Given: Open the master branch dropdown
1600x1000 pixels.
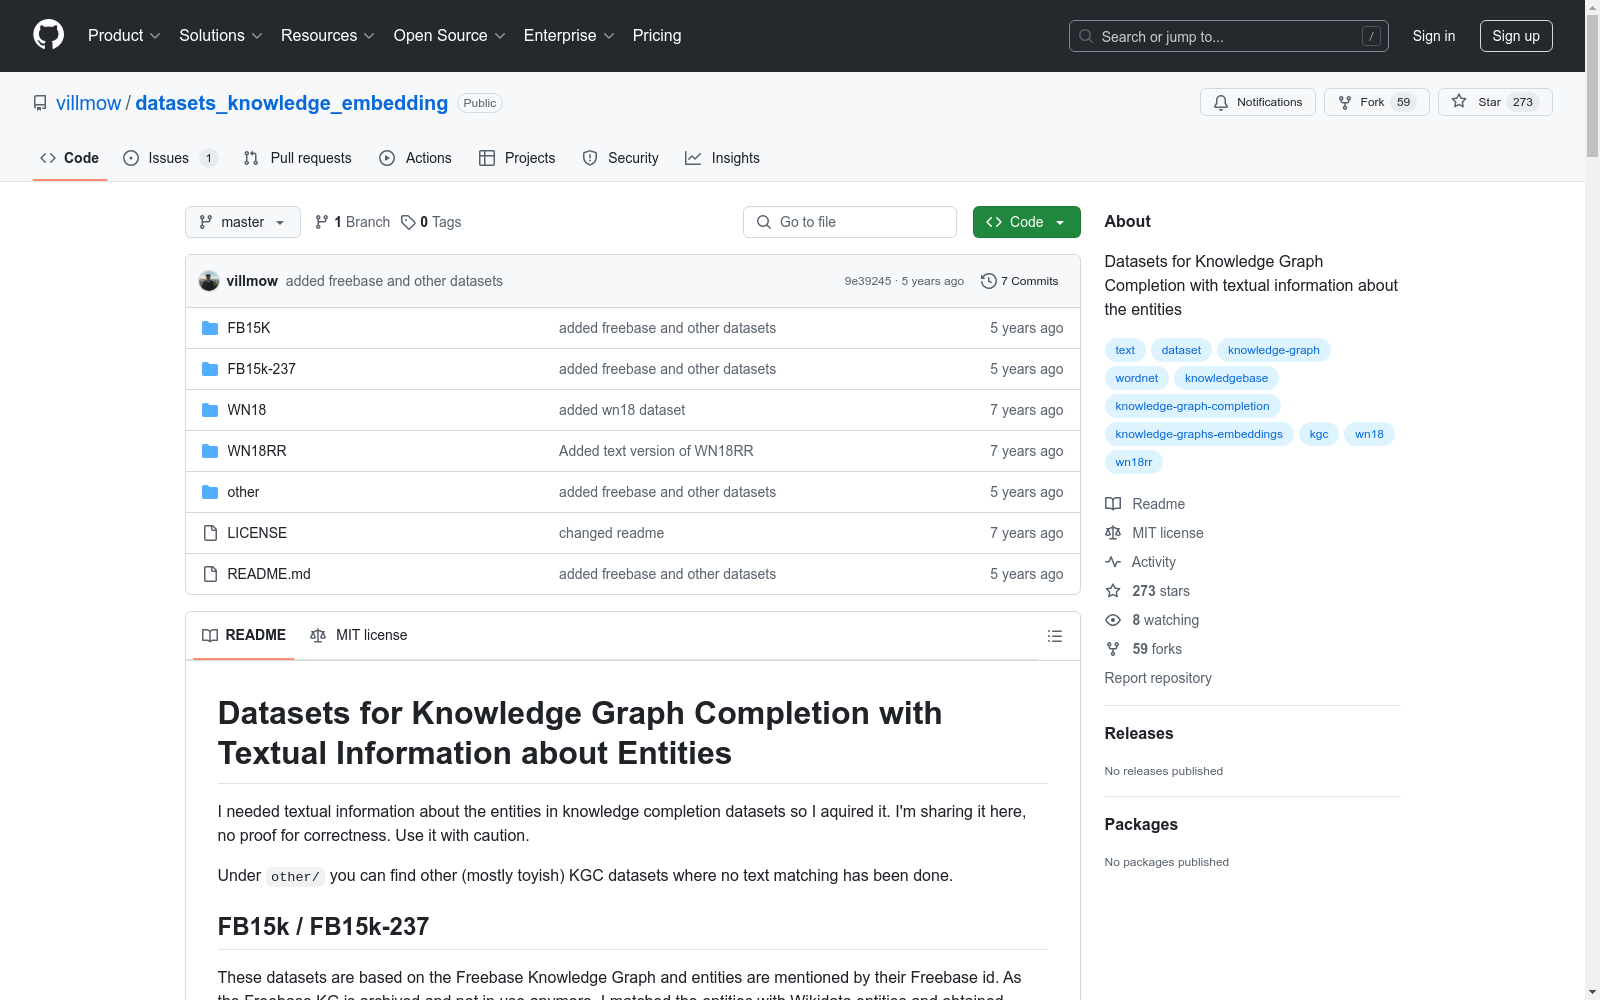Looking at the screenshot, I should [243, 222].
